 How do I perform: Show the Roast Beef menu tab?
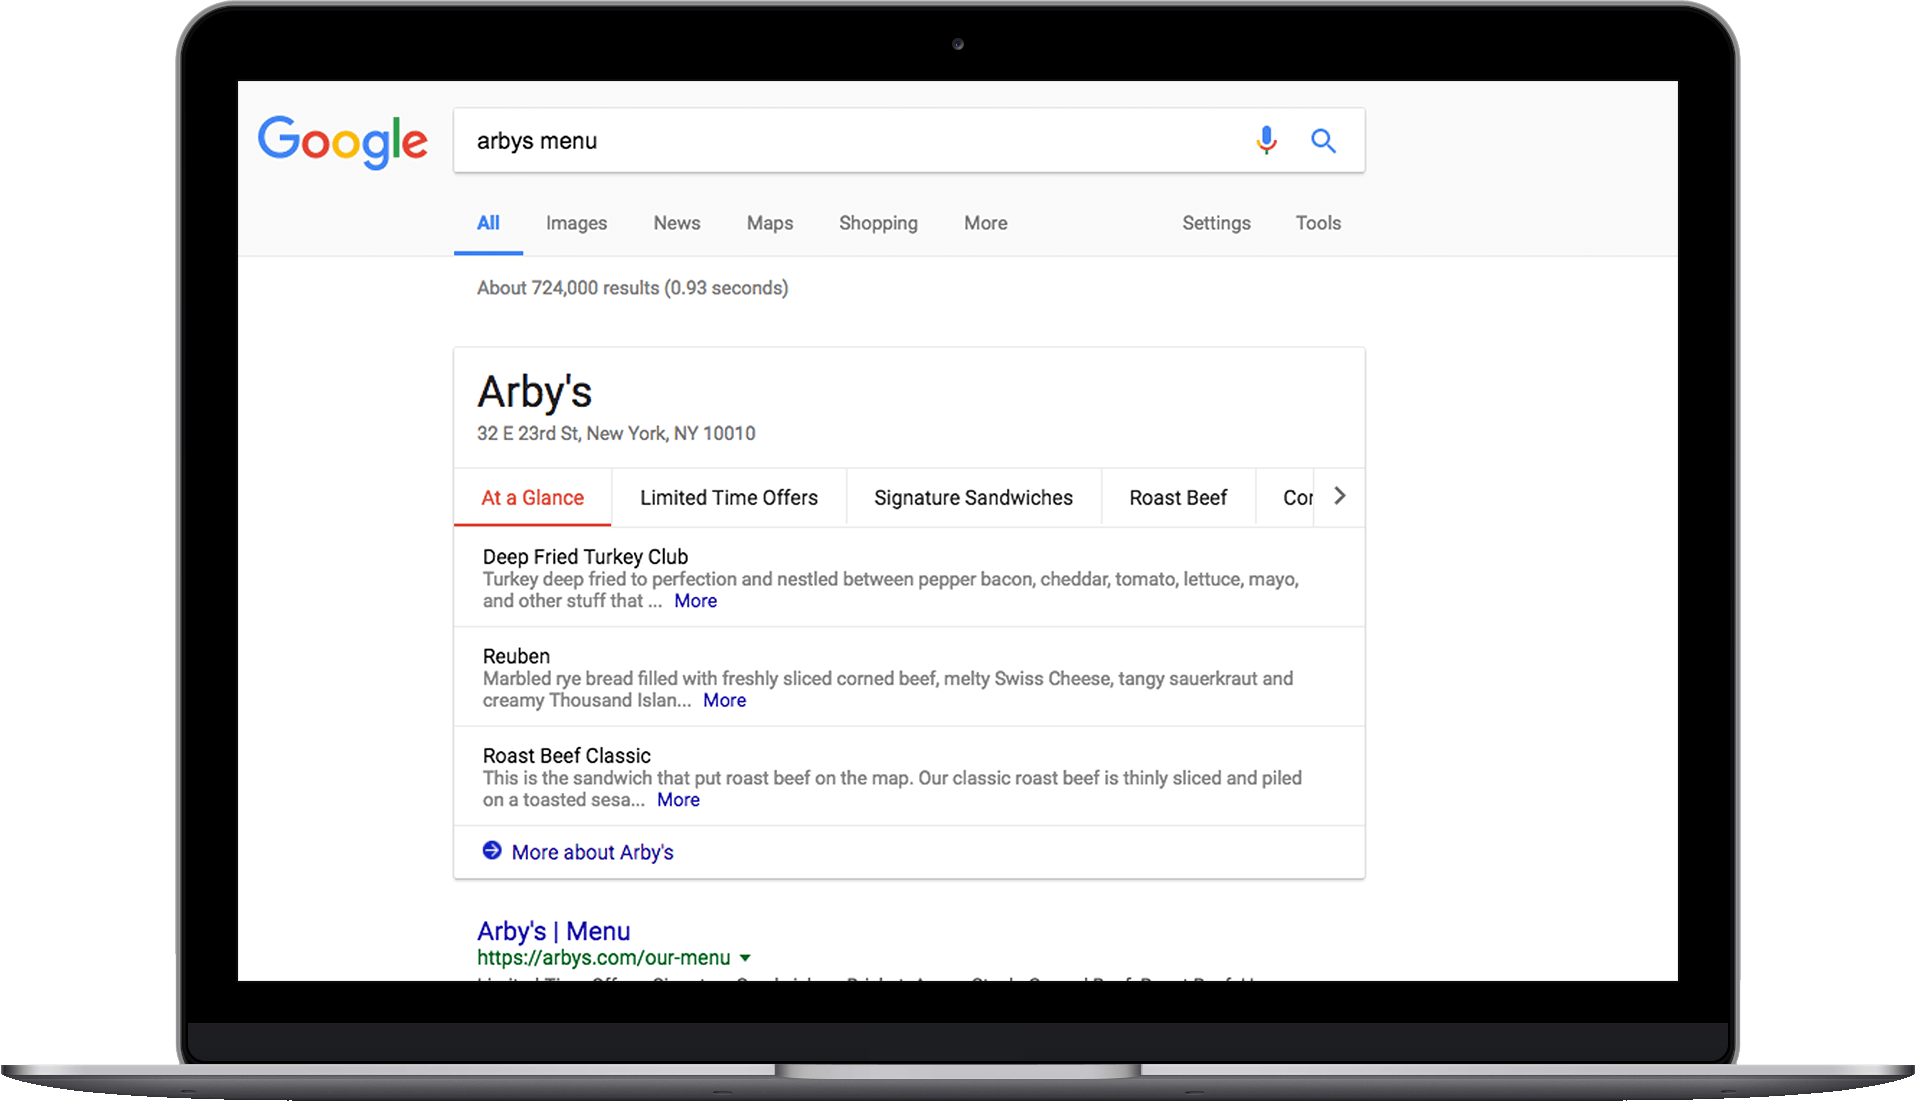[x=1177, y=498]
